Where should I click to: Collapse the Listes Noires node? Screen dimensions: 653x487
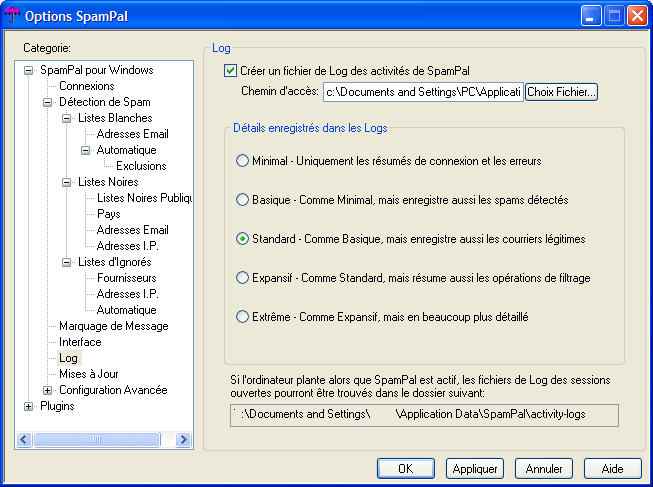point(67,182)
